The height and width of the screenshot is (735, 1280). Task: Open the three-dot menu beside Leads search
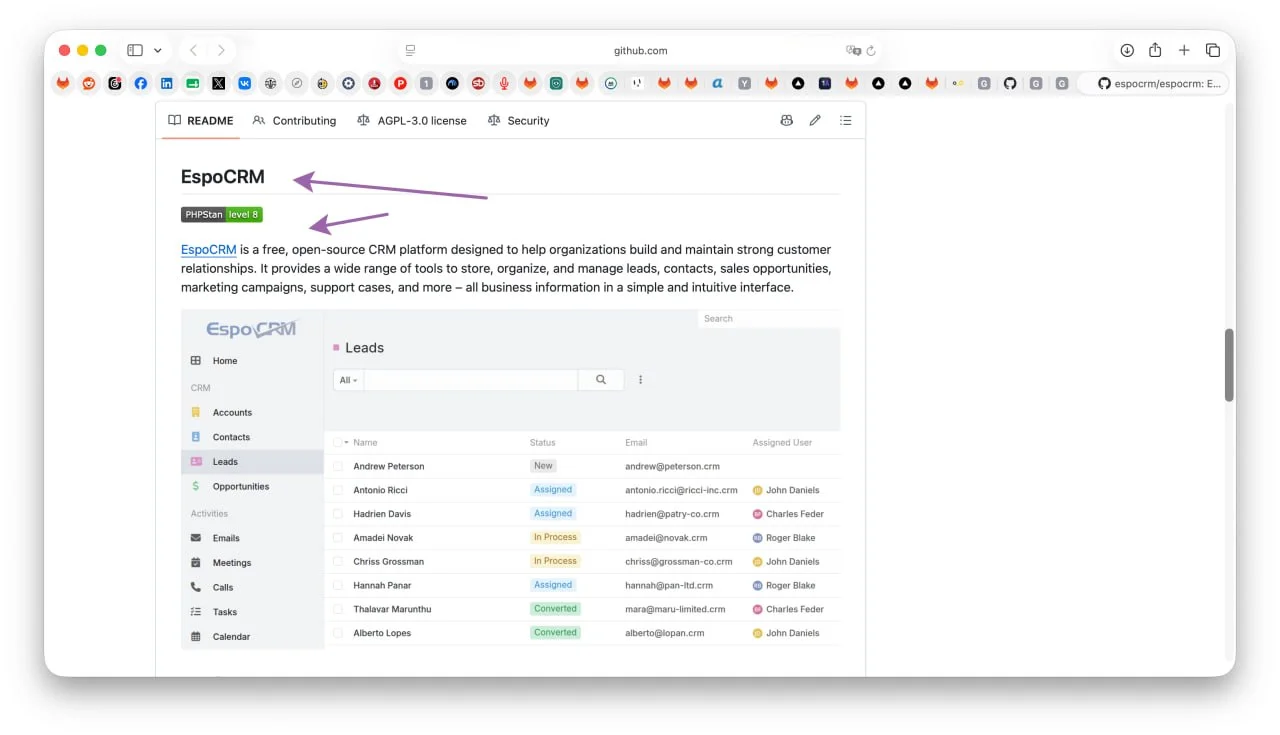click(x=641, y=380)
